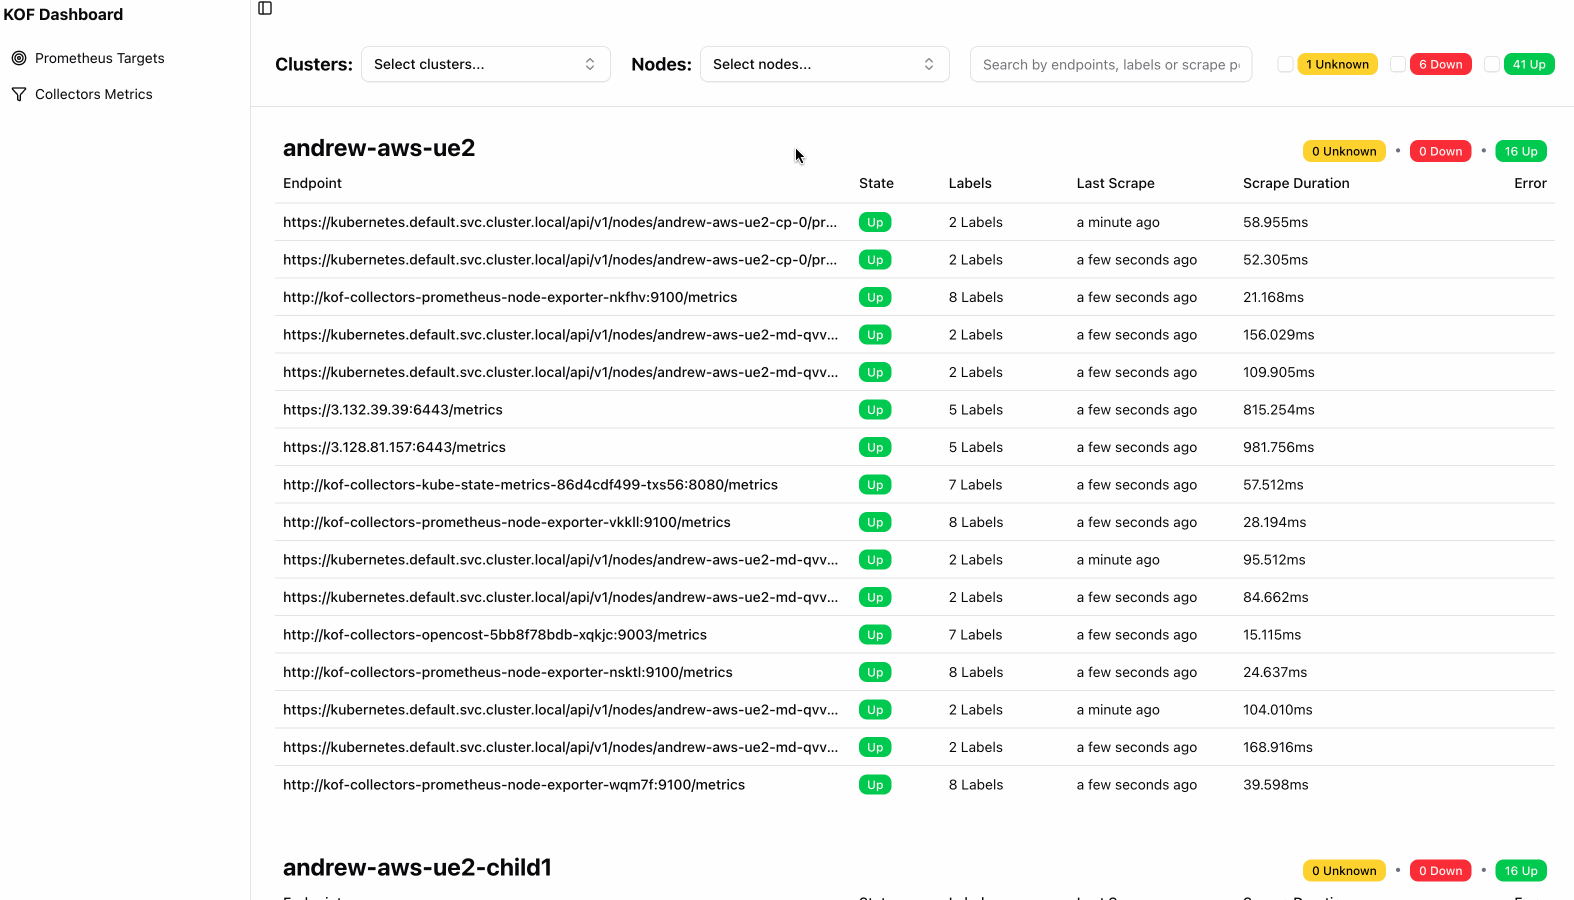Focus the endpoint search input field

tap(1110, 64)
